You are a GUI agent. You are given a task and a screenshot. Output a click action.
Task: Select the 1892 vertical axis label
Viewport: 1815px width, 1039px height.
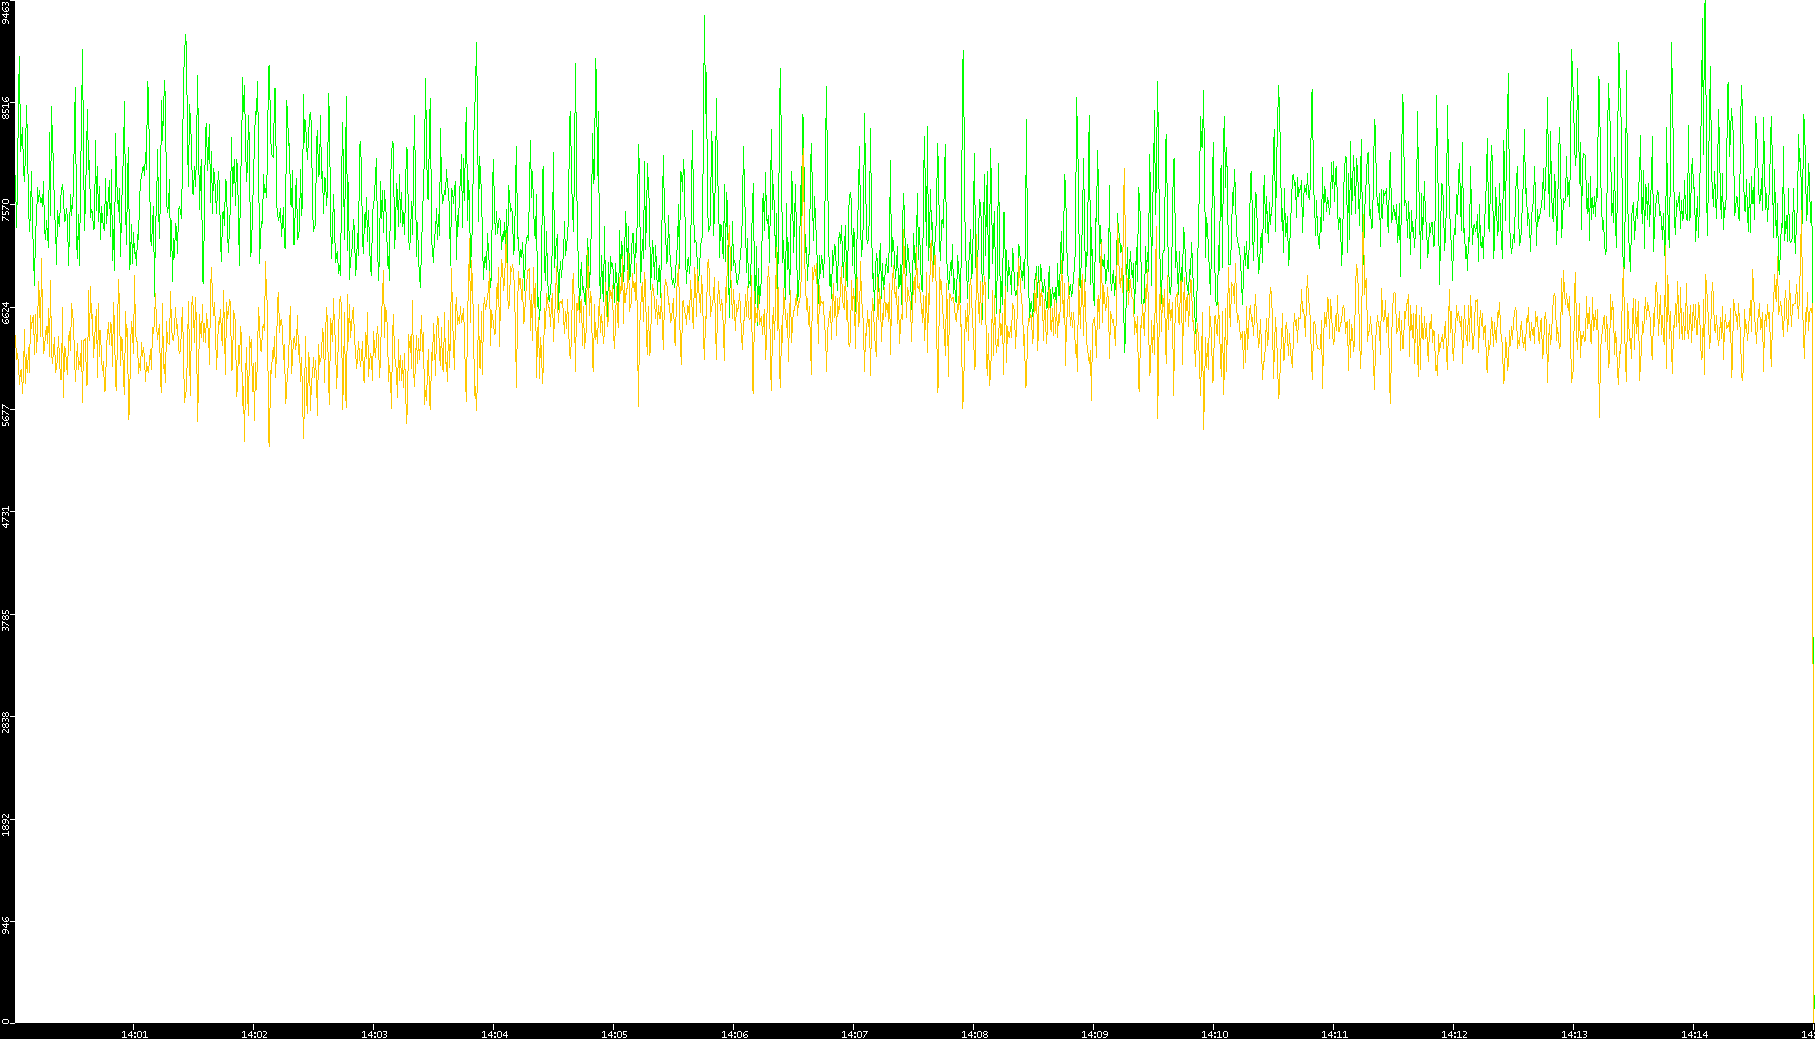coord(7,824)
